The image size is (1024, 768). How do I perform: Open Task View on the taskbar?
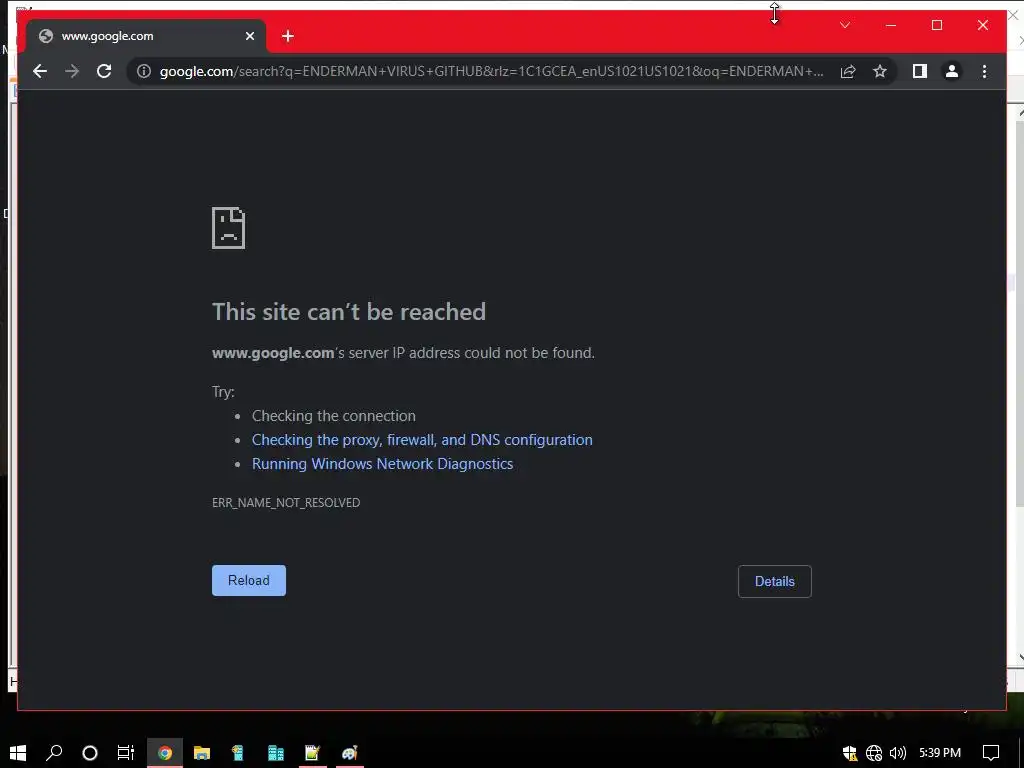pos(126,753)
